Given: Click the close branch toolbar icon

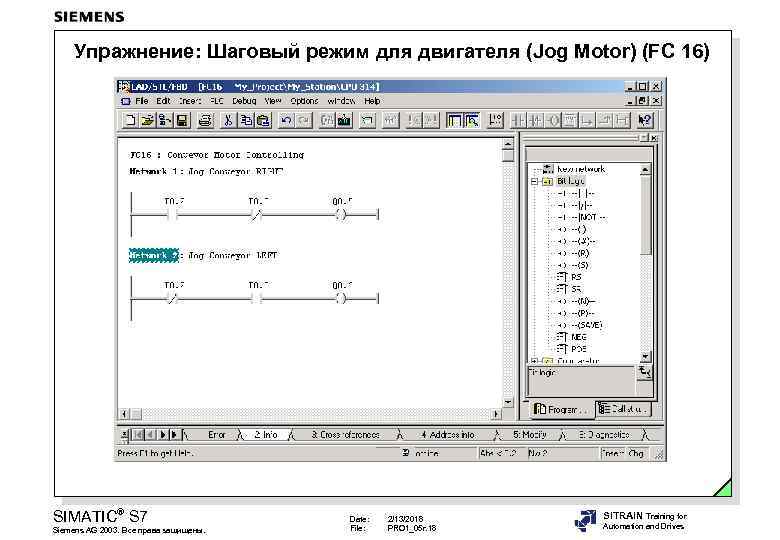Looking at the screenshot, I should coord(605,120).
